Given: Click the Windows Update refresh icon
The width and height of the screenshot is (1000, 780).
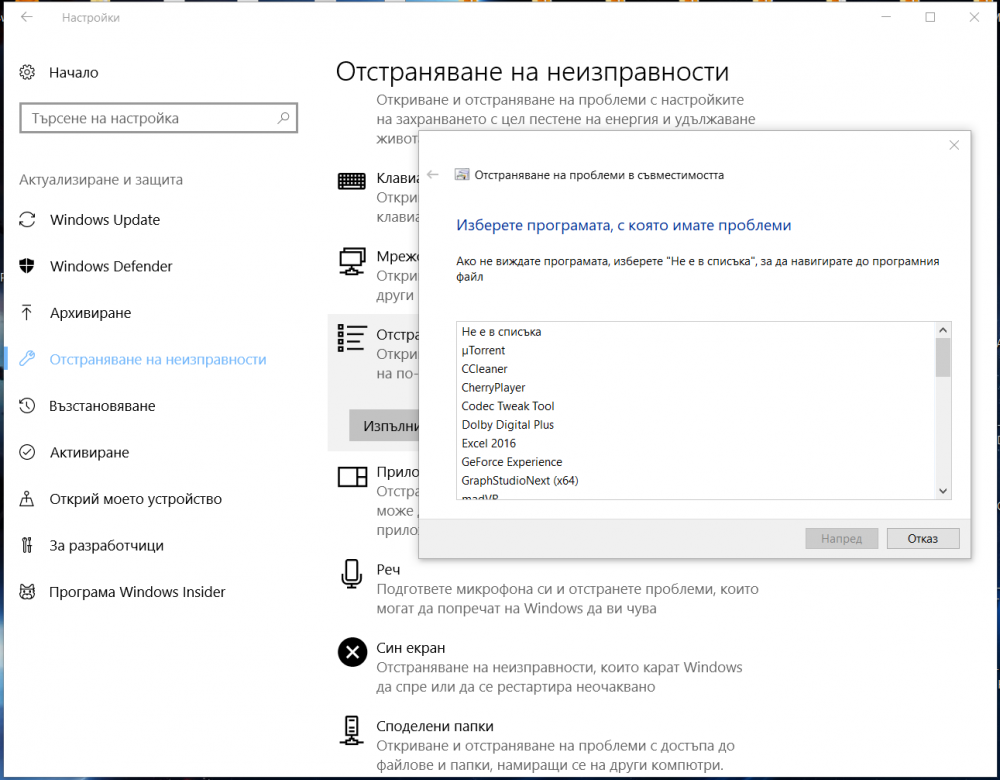Looking at the screenshot, I should click(x=27, y=219).
